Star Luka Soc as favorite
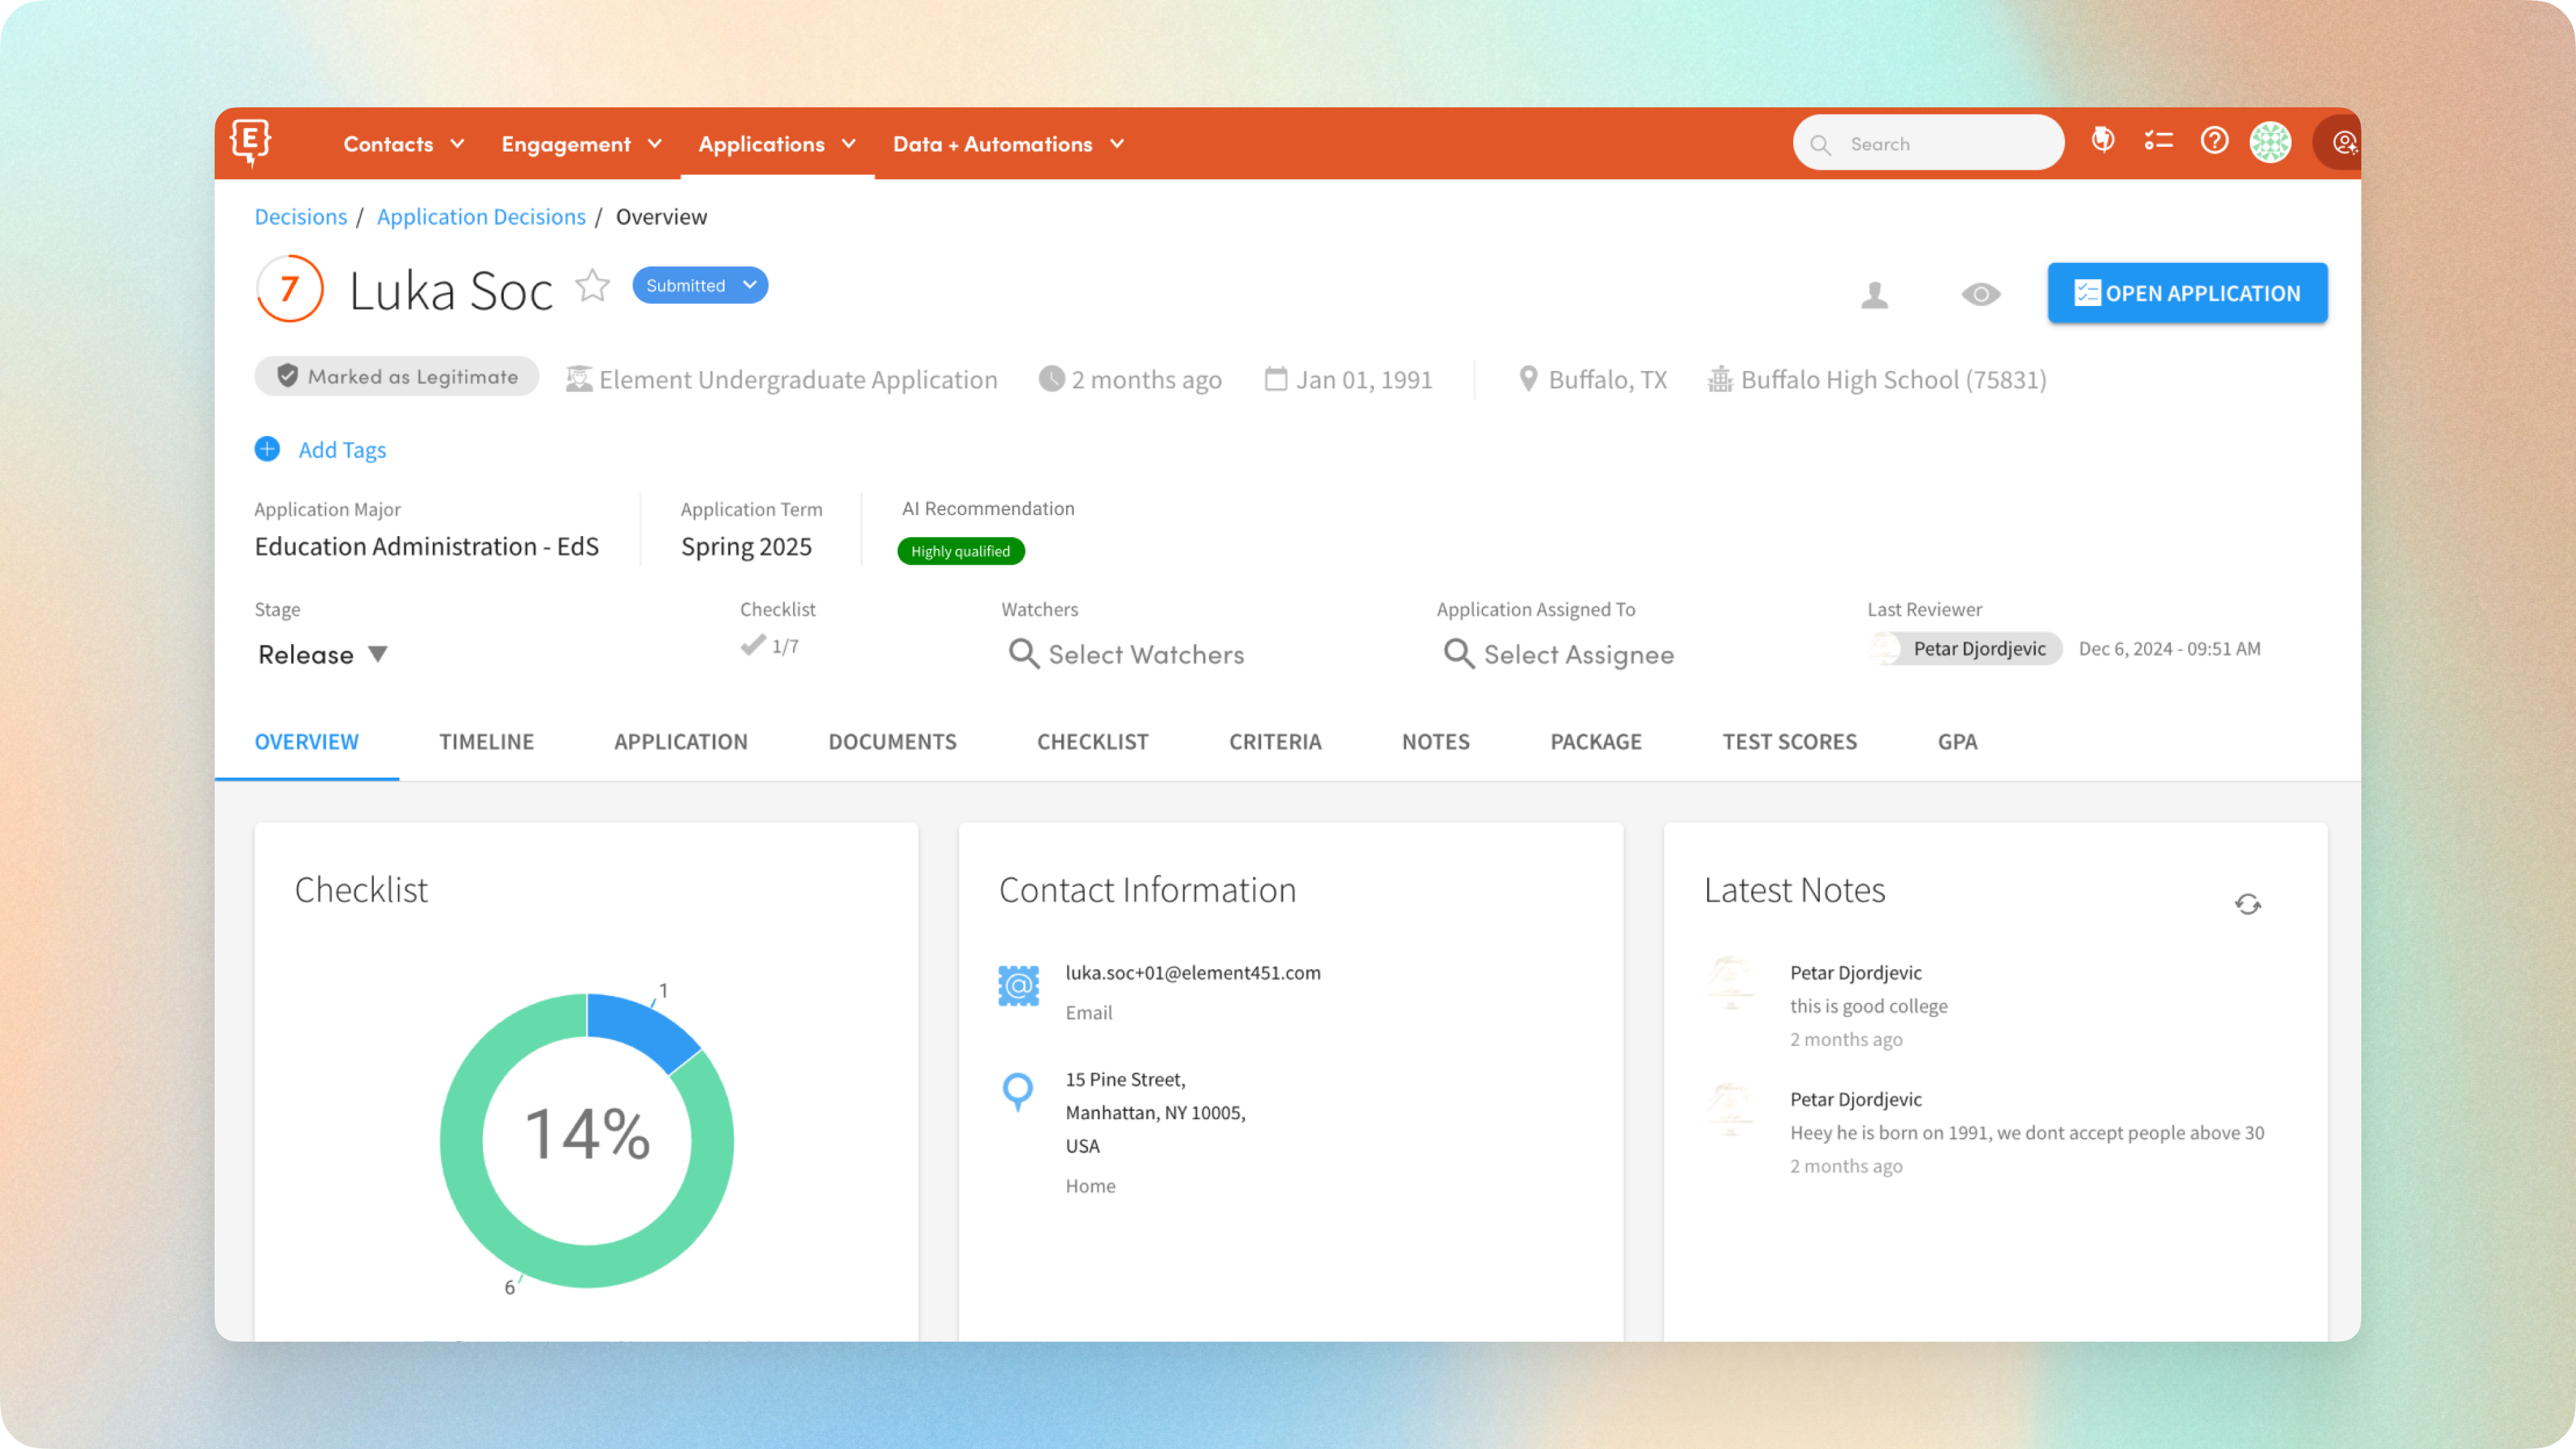Screen dimensions: 2576x1449 tap(592, 286)
